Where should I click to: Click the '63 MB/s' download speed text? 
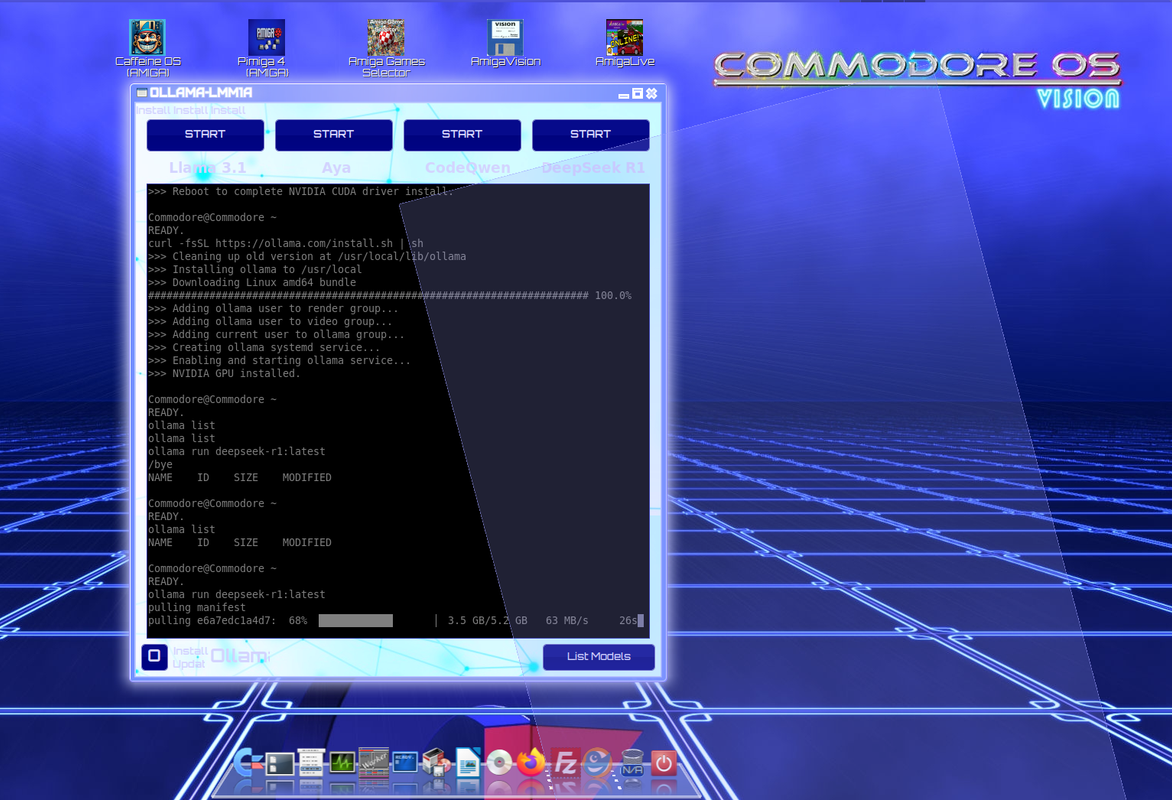point(567,621)
